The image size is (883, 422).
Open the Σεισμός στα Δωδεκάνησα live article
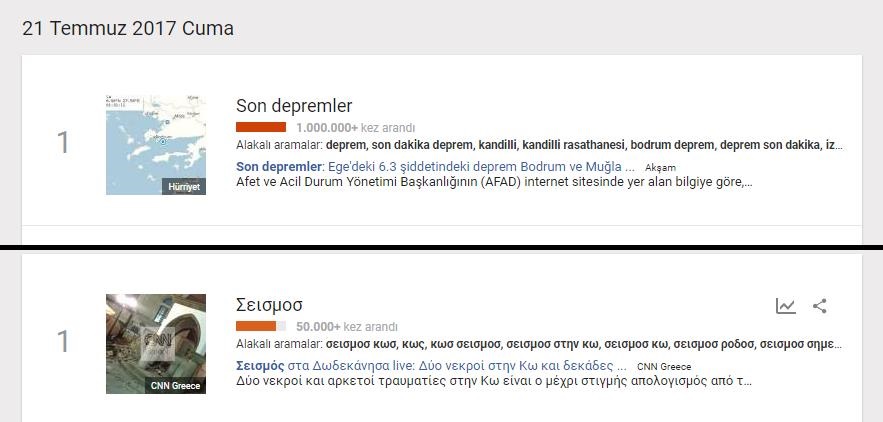click(432, 366)
